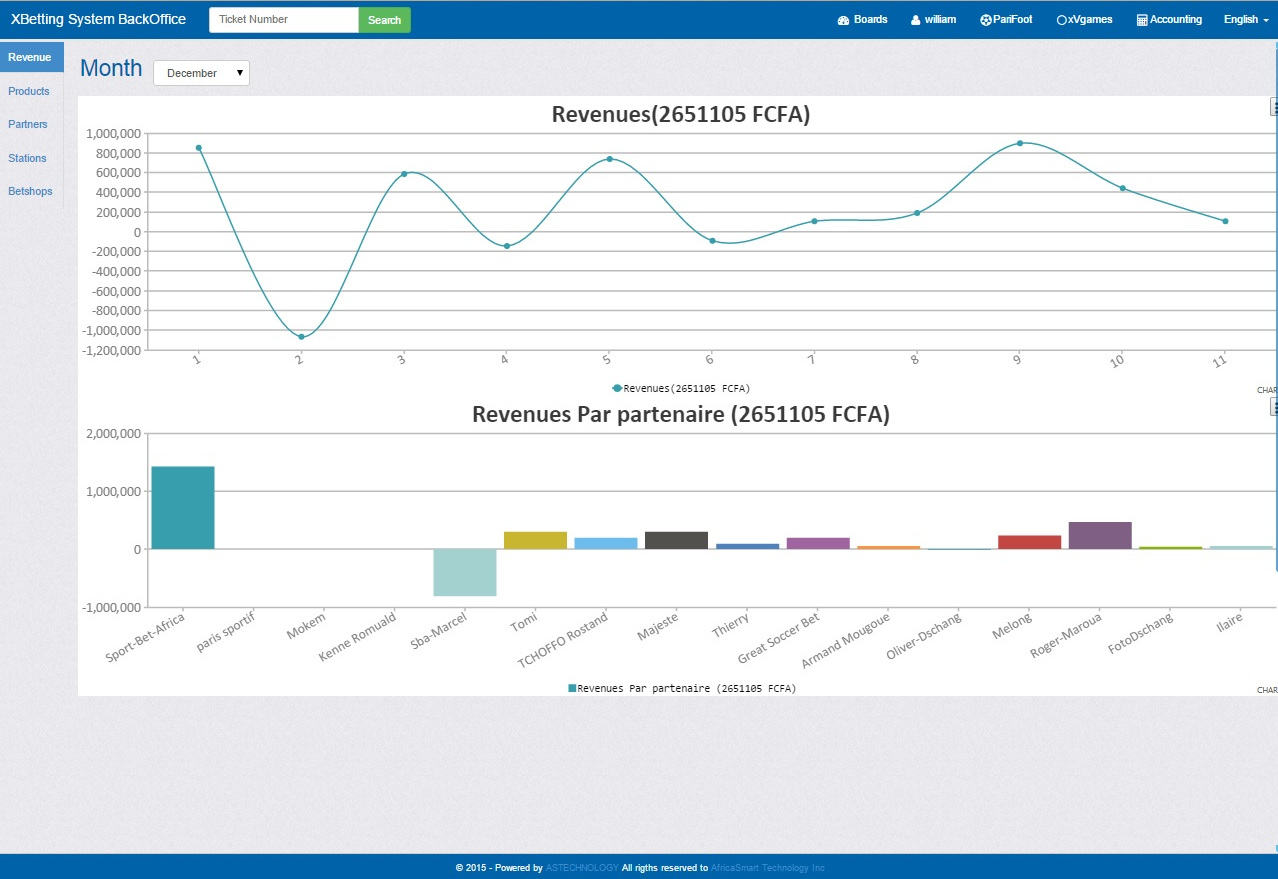The width and height of the screenshot is (1278, 879).
Task: Toggle the Revenues line series in legend
Action: [x=681, y=388]
